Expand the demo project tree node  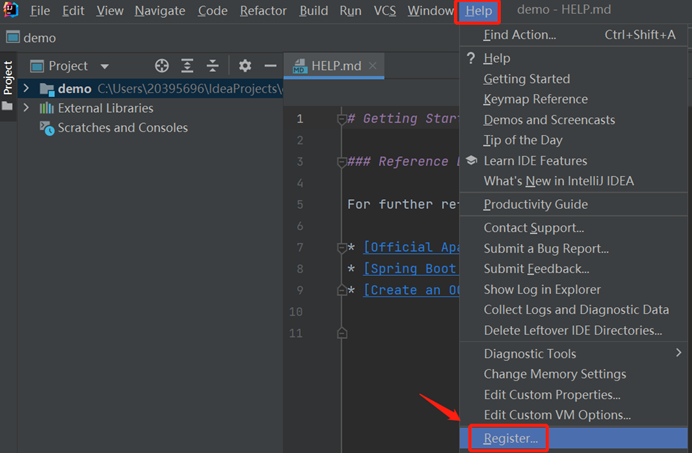pos(26,88)
